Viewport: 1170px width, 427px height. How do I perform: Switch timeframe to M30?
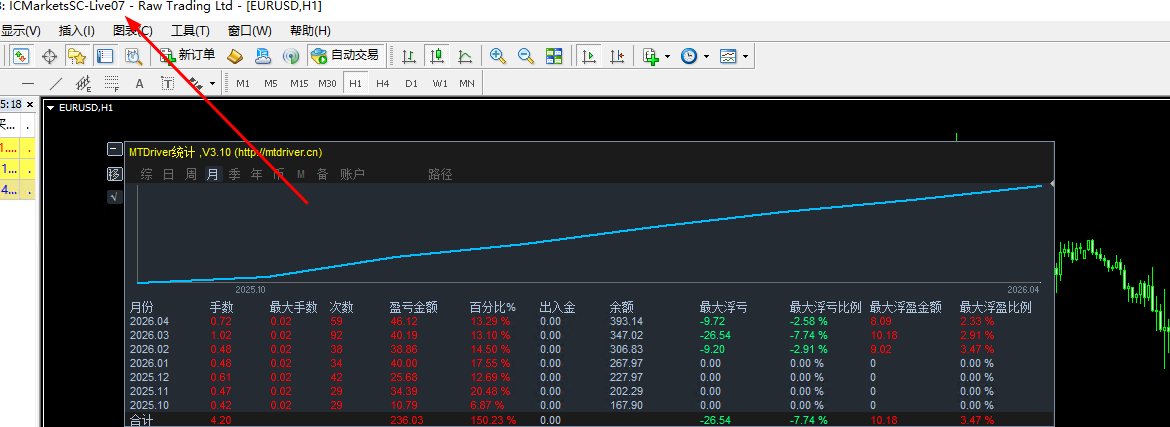tap(327, 84)
